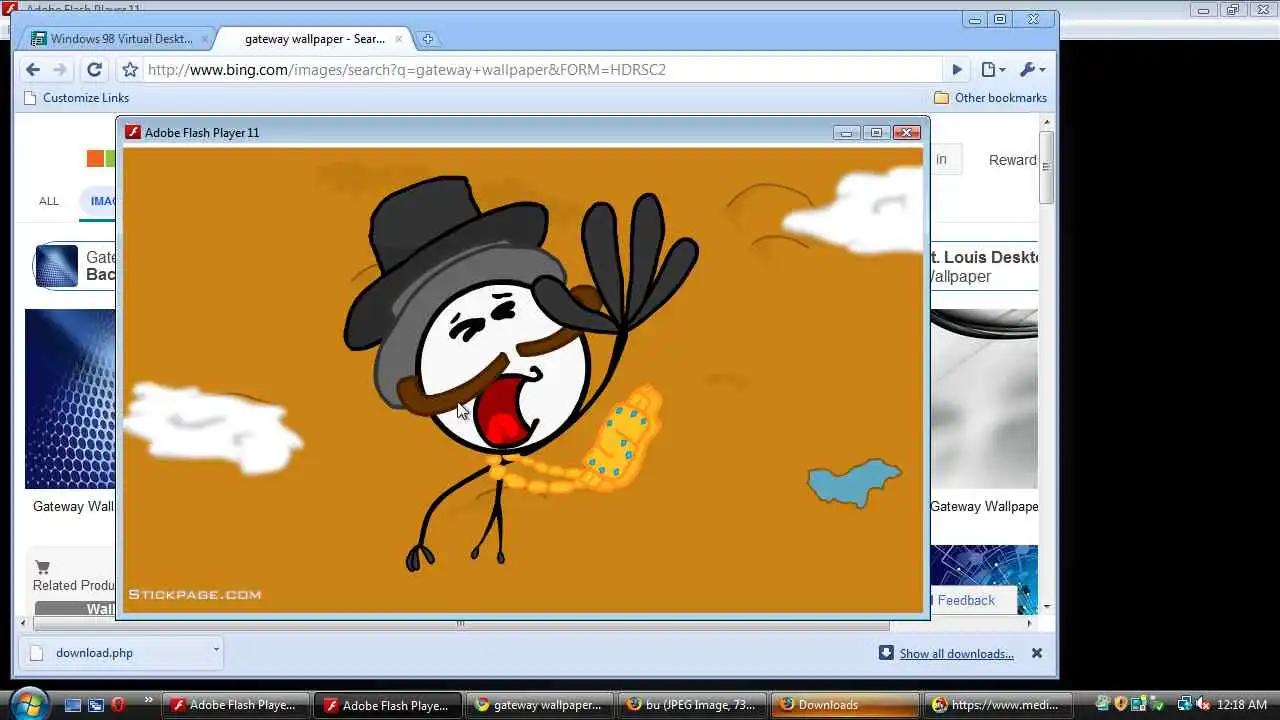Click the page horizontal scrollbar
The width and height of the screenshot is (1280, 720).
coord(460,623)
